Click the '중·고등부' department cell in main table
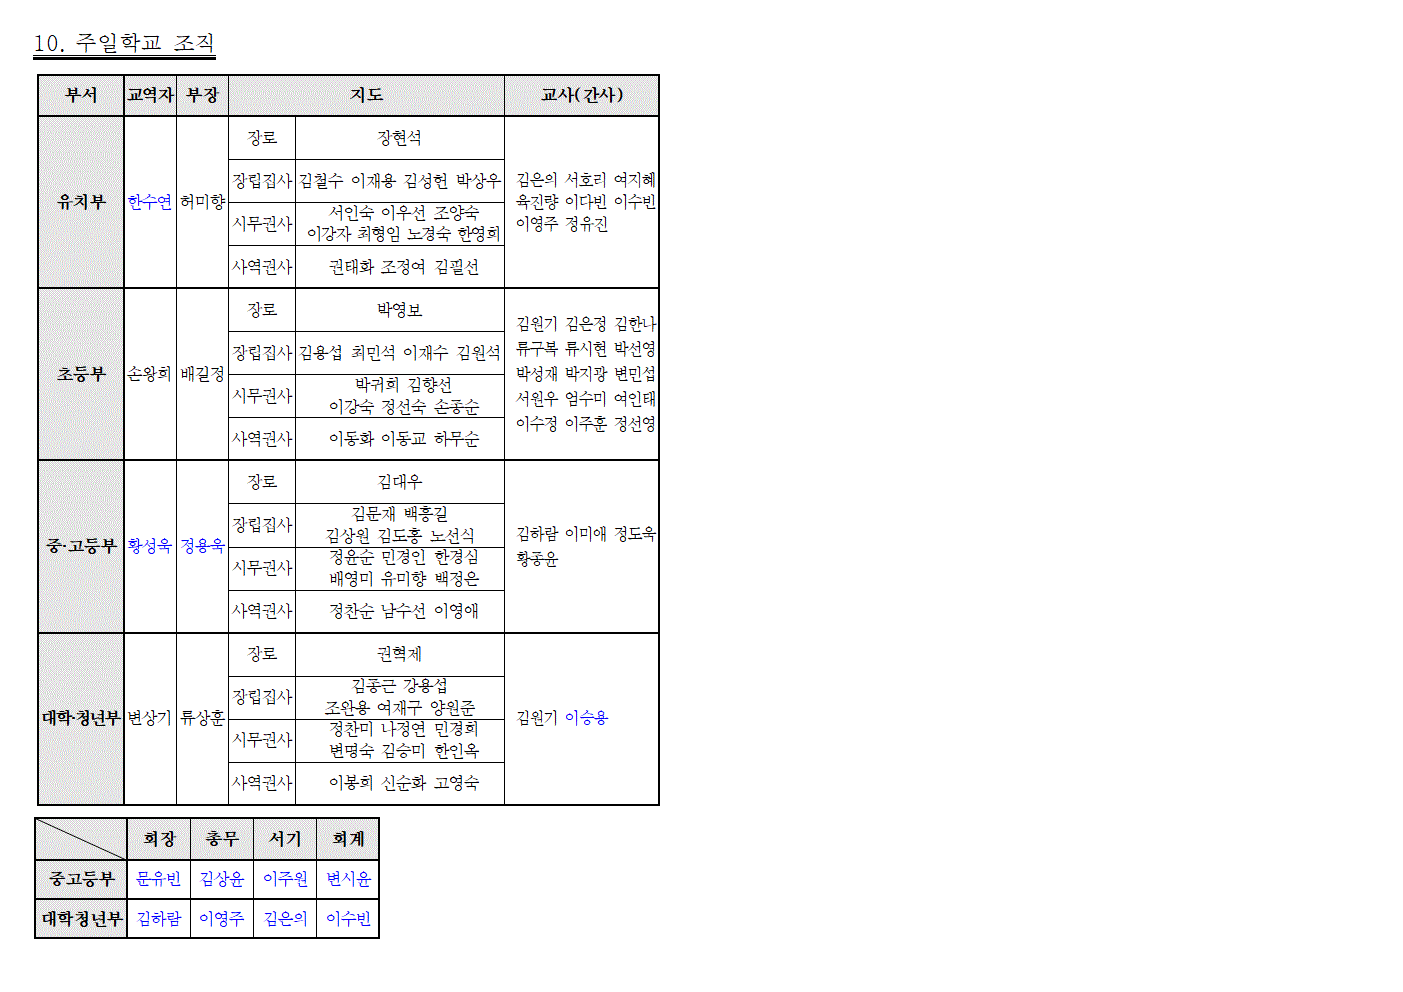Screen dimensions: 1403x992 pyautogui.click(x=81, y=546)
